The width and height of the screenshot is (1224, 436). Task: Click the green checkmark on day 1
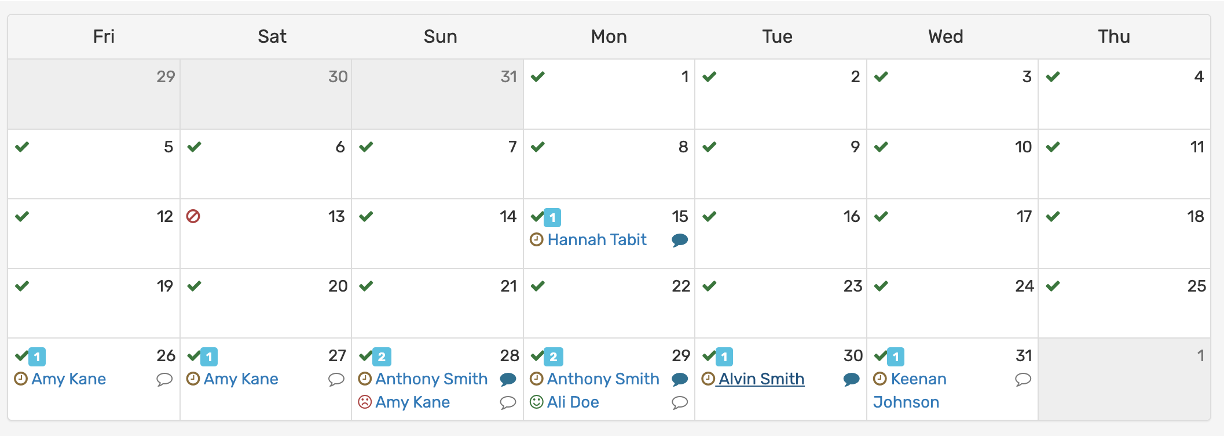point(538,77)
